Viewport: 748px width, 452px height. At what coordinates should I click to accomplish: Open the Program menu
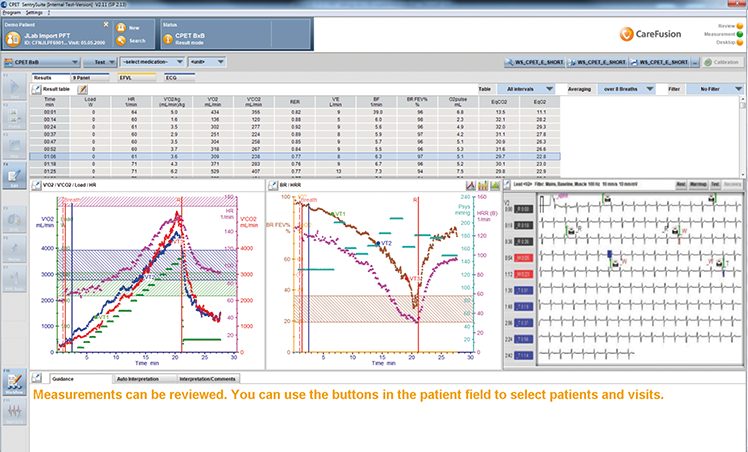[12, 12]
